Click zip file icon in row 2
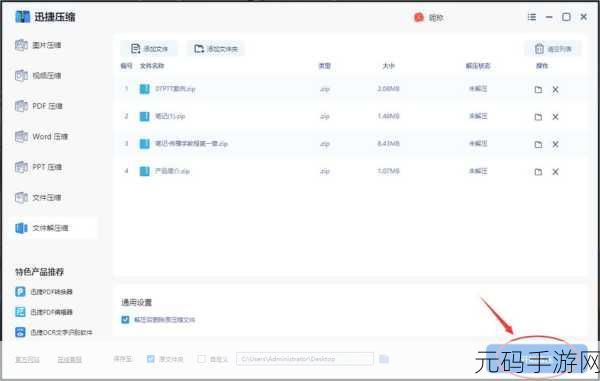Screen dimensions: 600x381 [144, 116]
